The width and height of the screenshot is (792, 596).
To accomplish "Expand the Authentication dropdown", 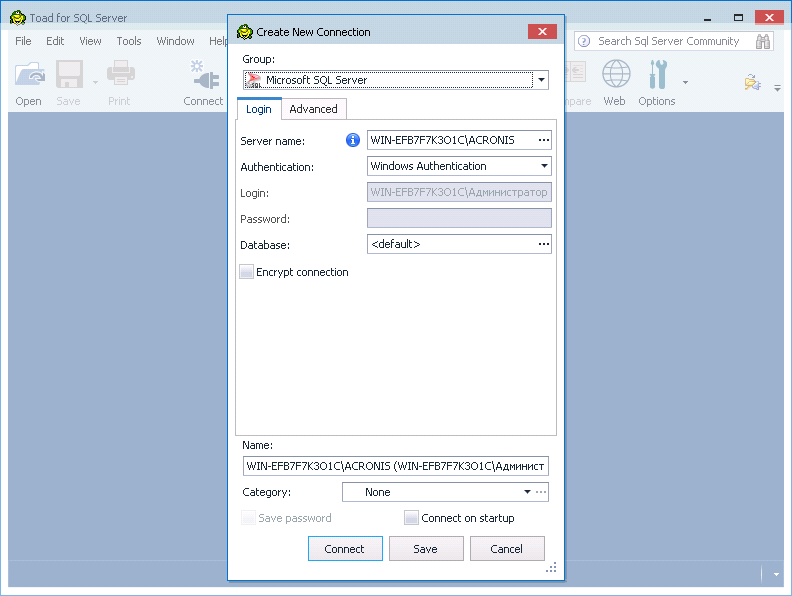I will coord(544,166).
